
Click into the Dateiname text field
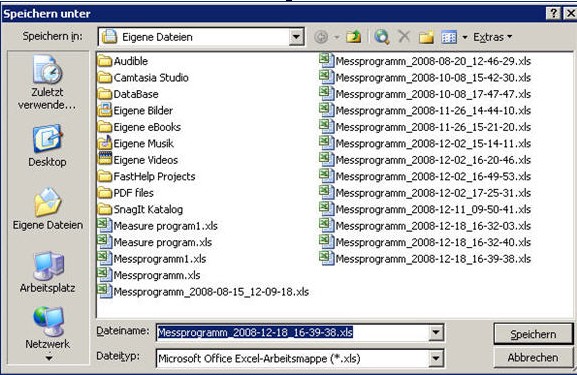coord(293,333)
